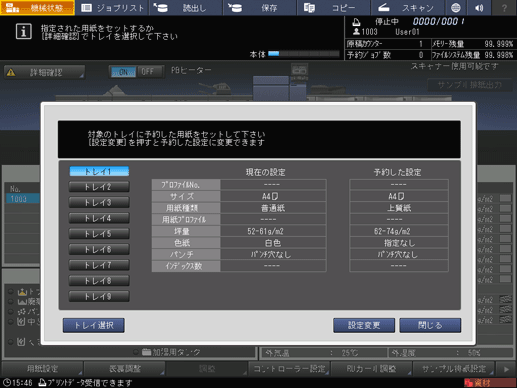Click the question mark help icon

pyautogui.click(x=504, y=8)
